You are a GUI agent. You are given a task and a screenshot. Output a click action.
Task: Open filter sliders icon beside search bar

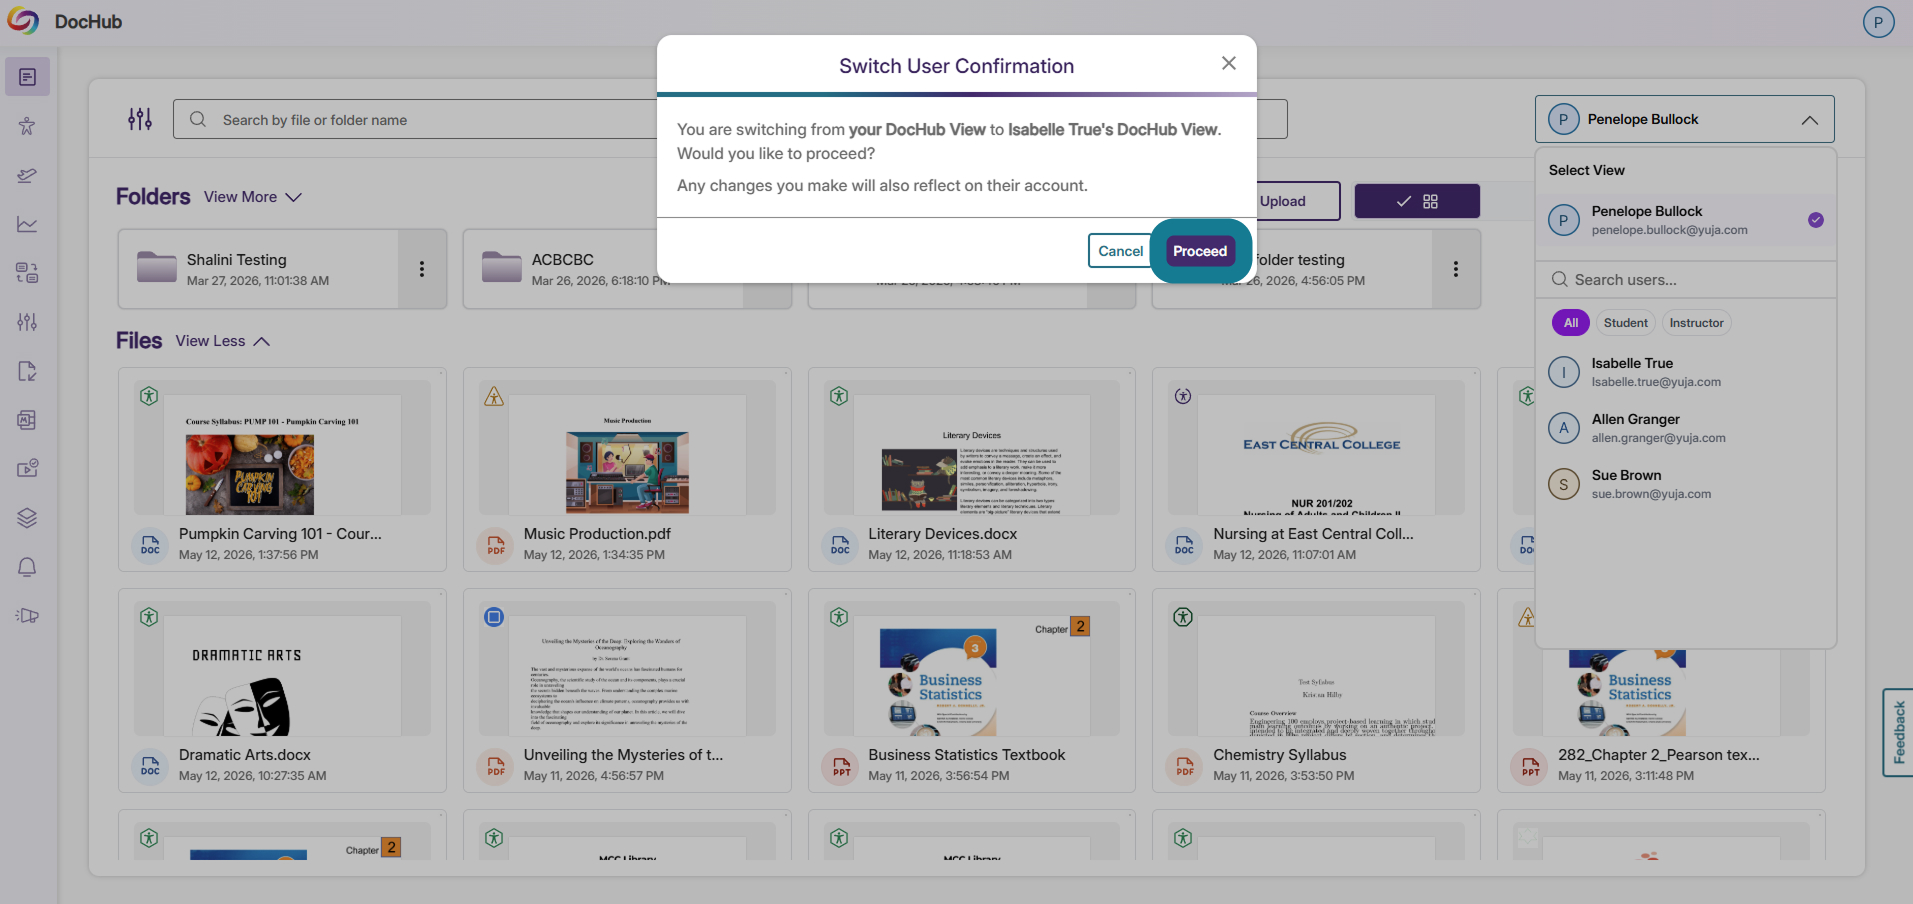tap(140, 119)
